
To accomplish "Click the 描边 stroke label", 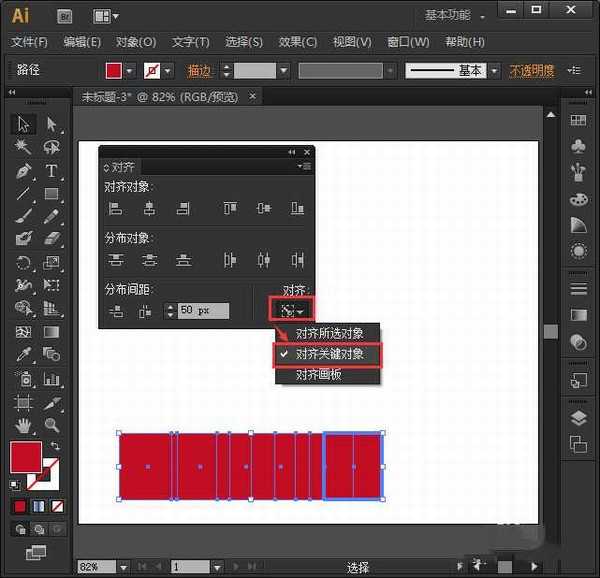I will [199, 71].
